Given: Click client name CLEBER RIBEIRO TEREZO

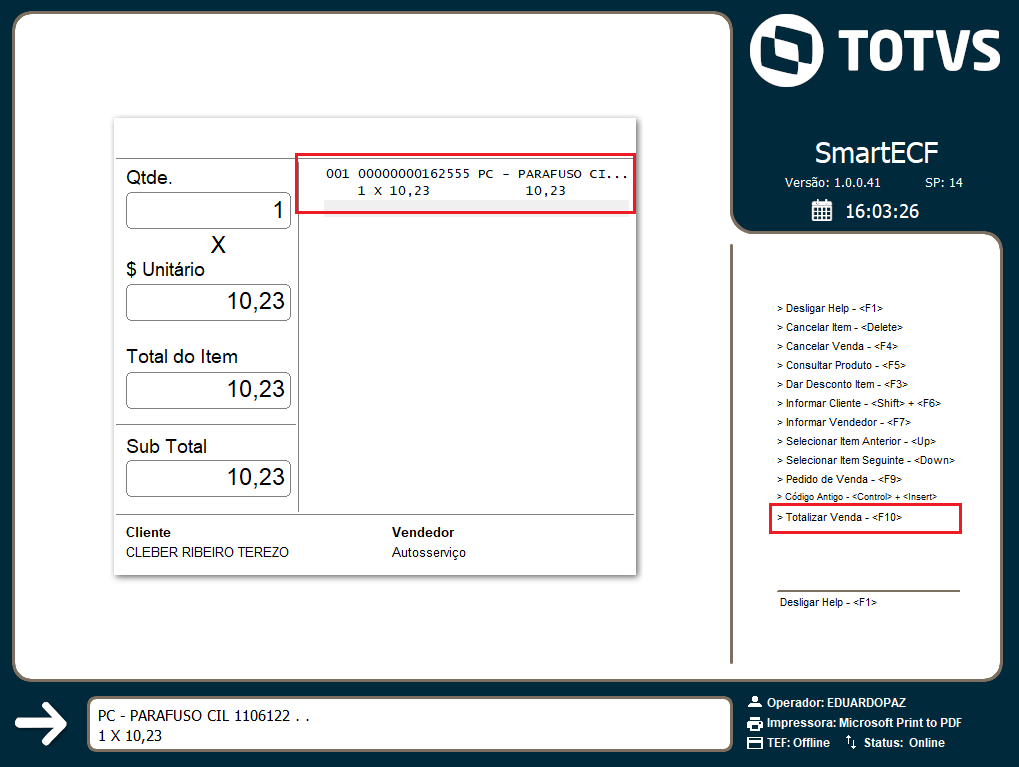Looking at the screenshot, I should [207, 552].
